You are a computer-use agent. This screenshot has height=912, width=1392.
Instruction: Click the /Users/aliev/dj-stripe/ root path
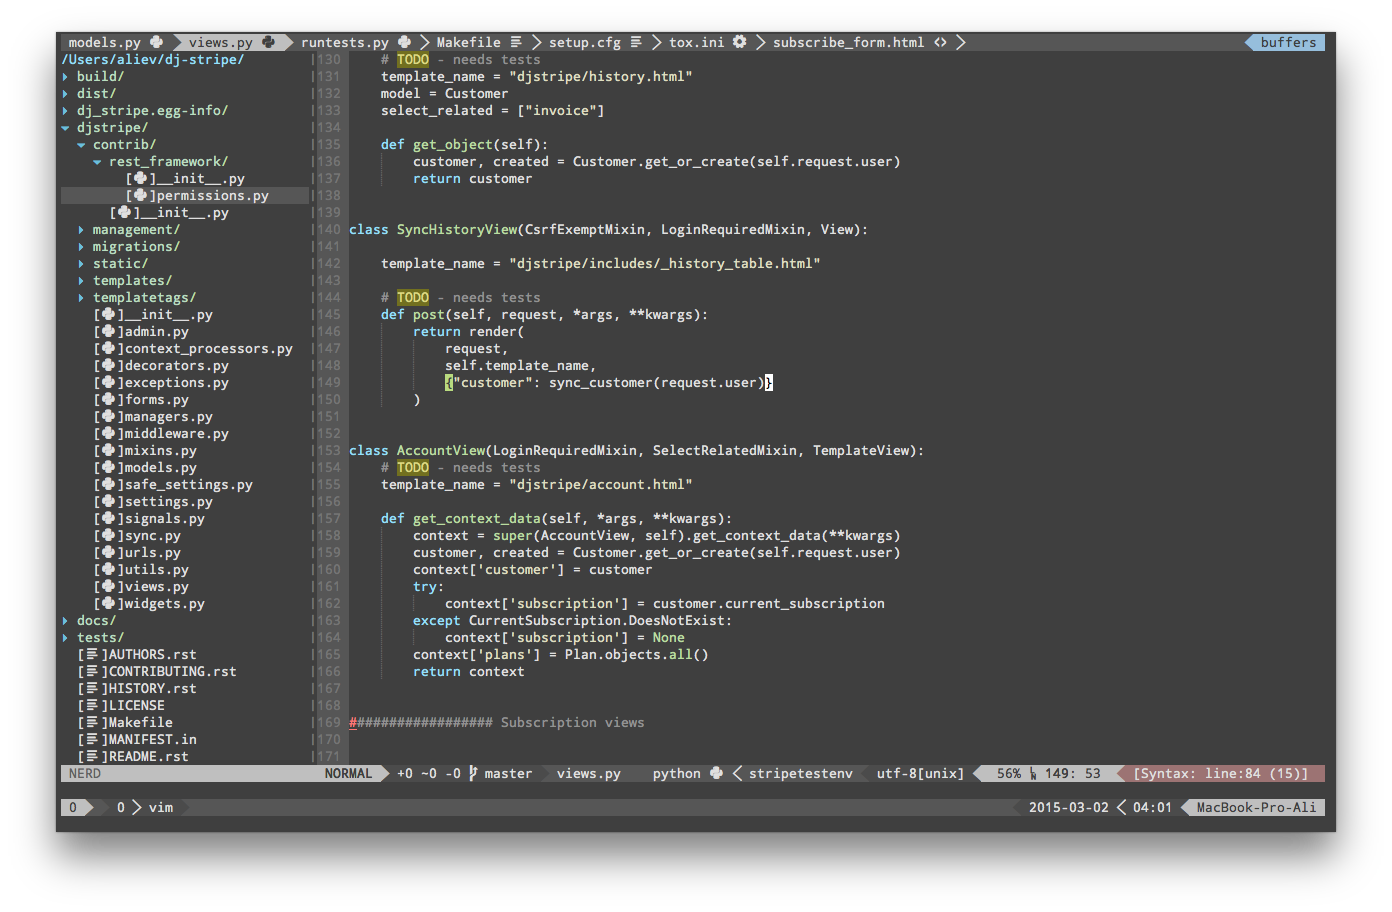point(153,59)
